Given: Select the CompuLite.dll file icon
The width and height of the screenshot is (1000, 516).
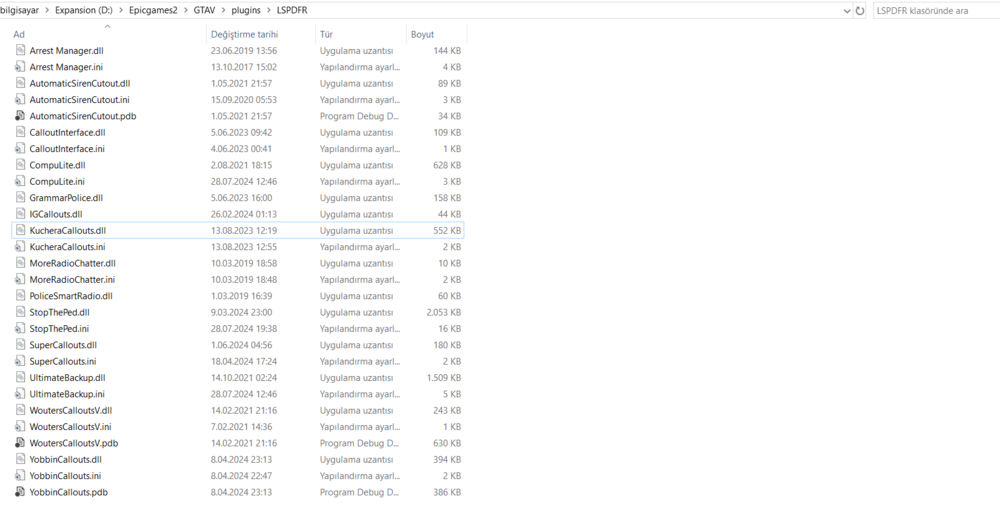Looking at the screenshot, I should [x=20, y=165].
